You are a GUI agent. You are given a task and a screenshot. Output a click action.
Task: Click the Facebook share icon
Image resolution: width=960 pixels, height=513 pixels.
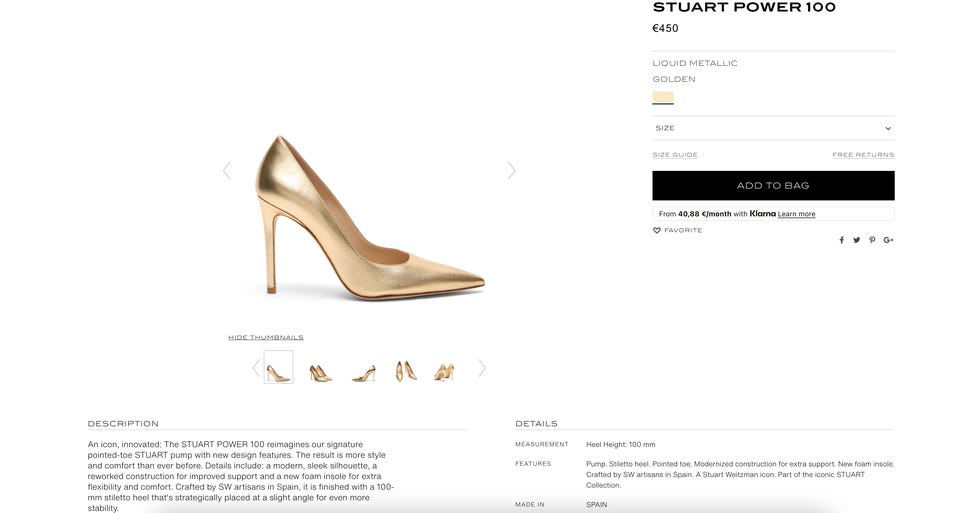[x=841, y=240]
